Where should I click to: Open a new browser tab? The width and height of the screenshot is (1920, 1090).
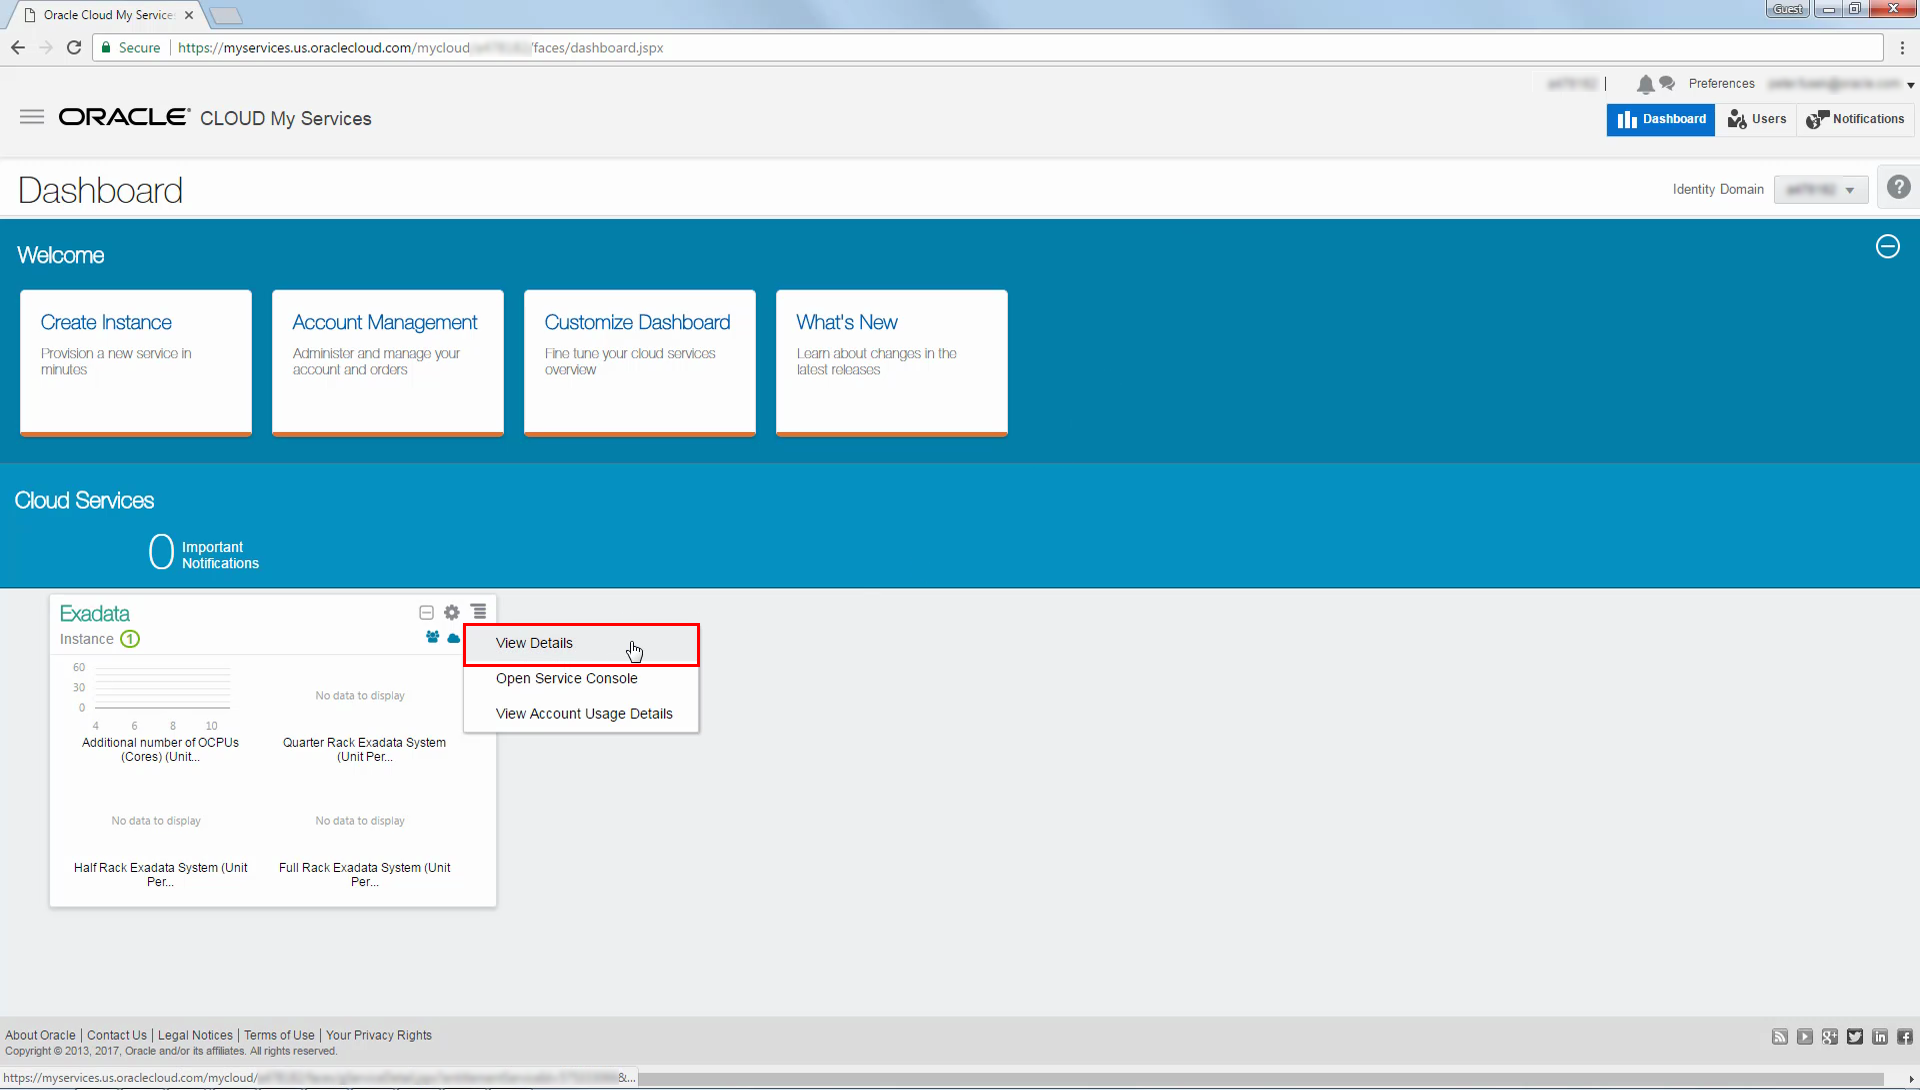226,15
